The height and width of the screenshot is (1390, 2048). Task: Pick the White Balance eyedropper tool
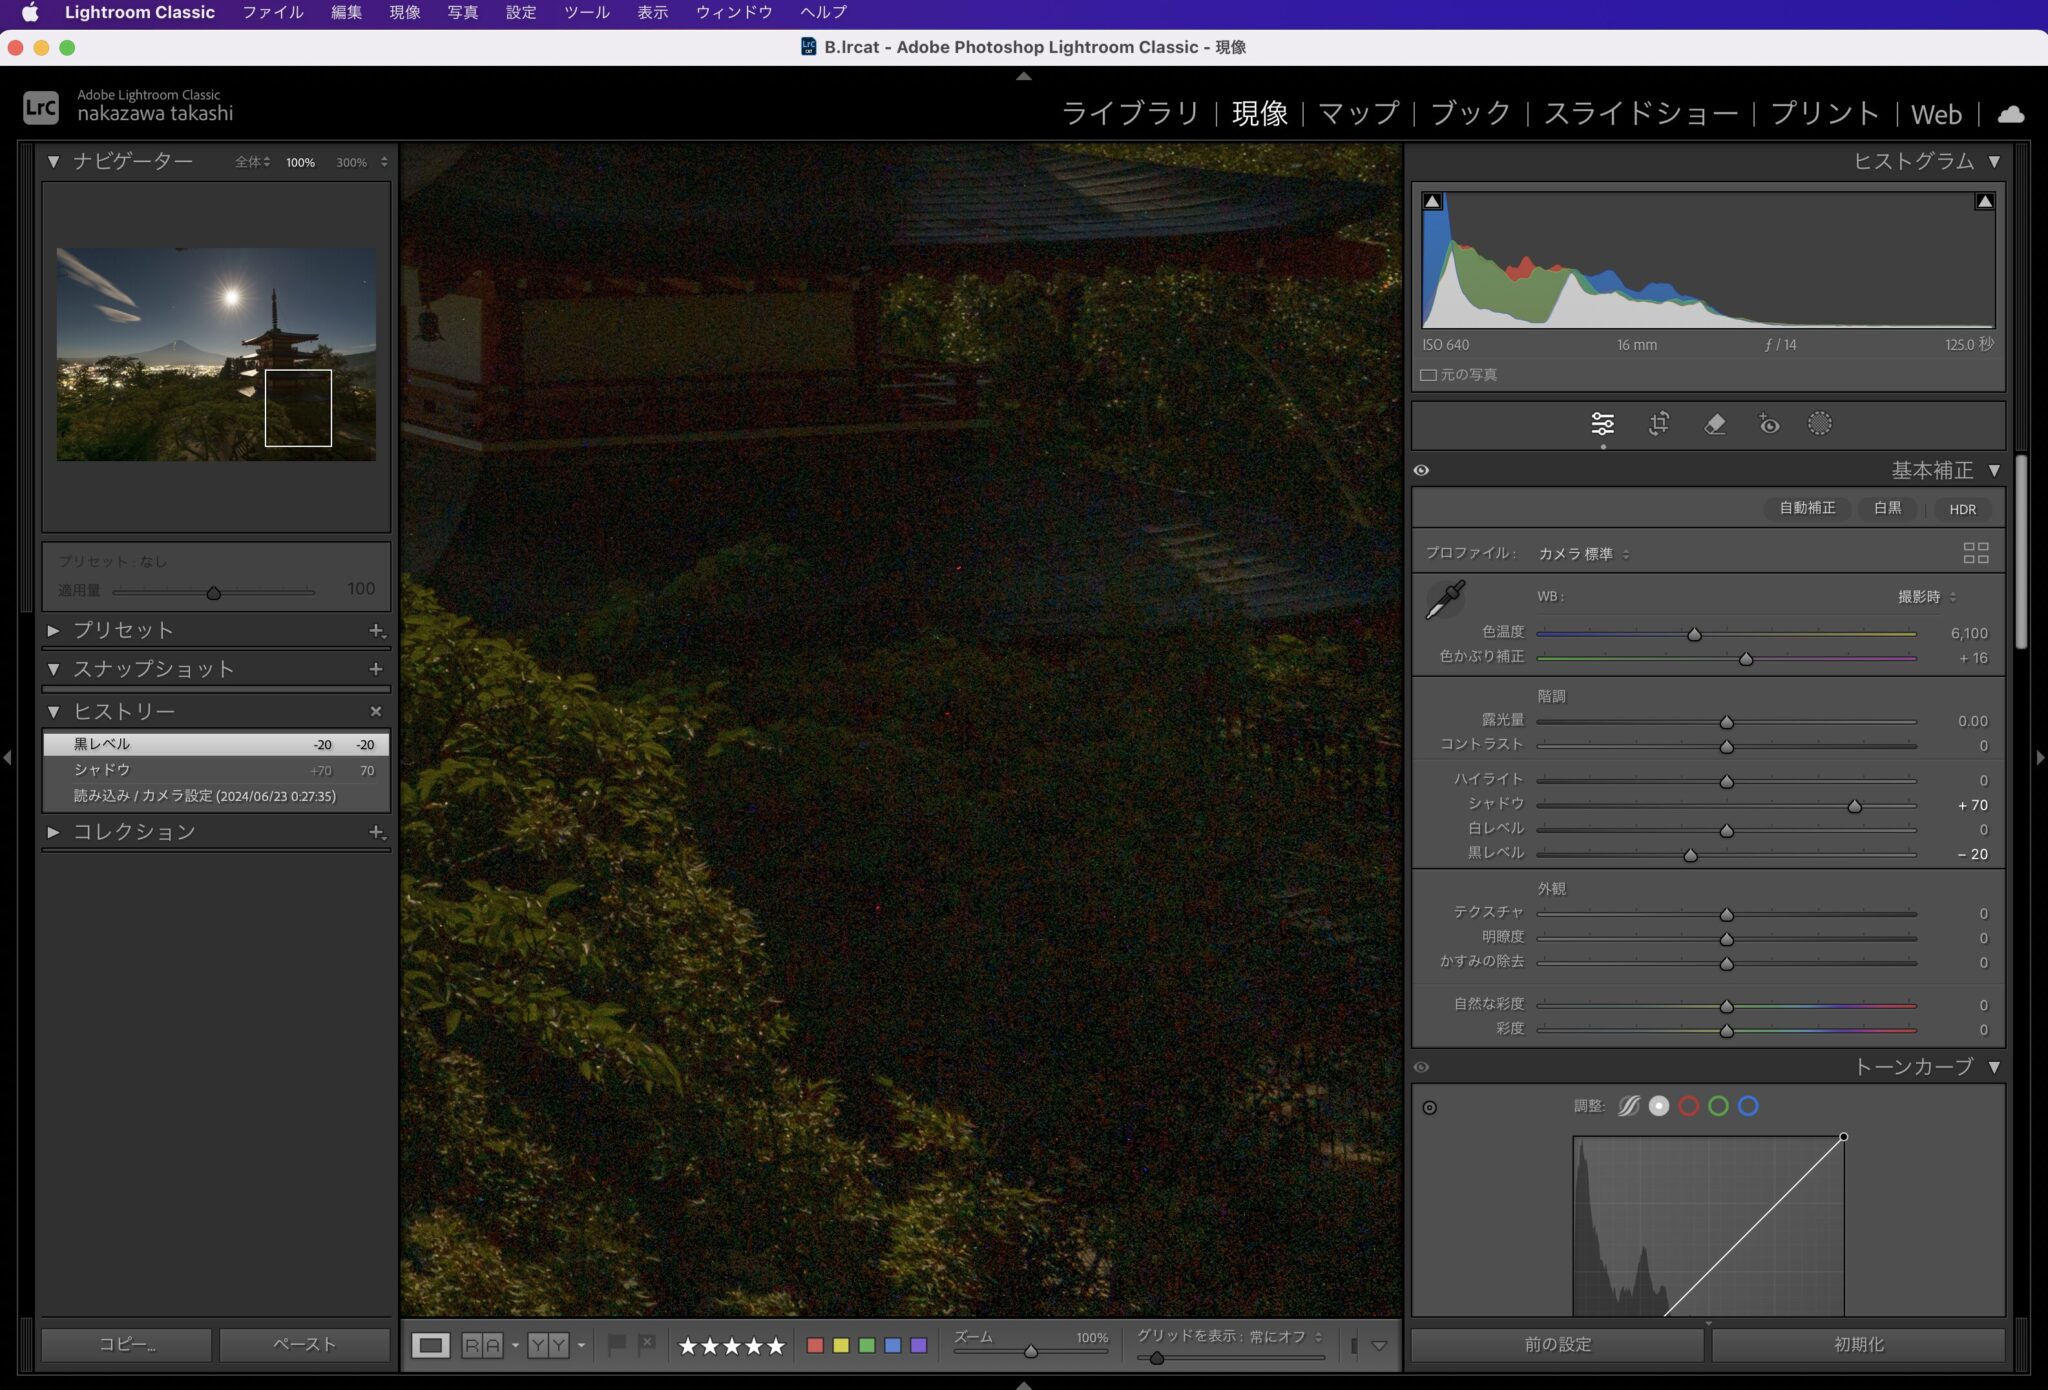(1445, 600)
